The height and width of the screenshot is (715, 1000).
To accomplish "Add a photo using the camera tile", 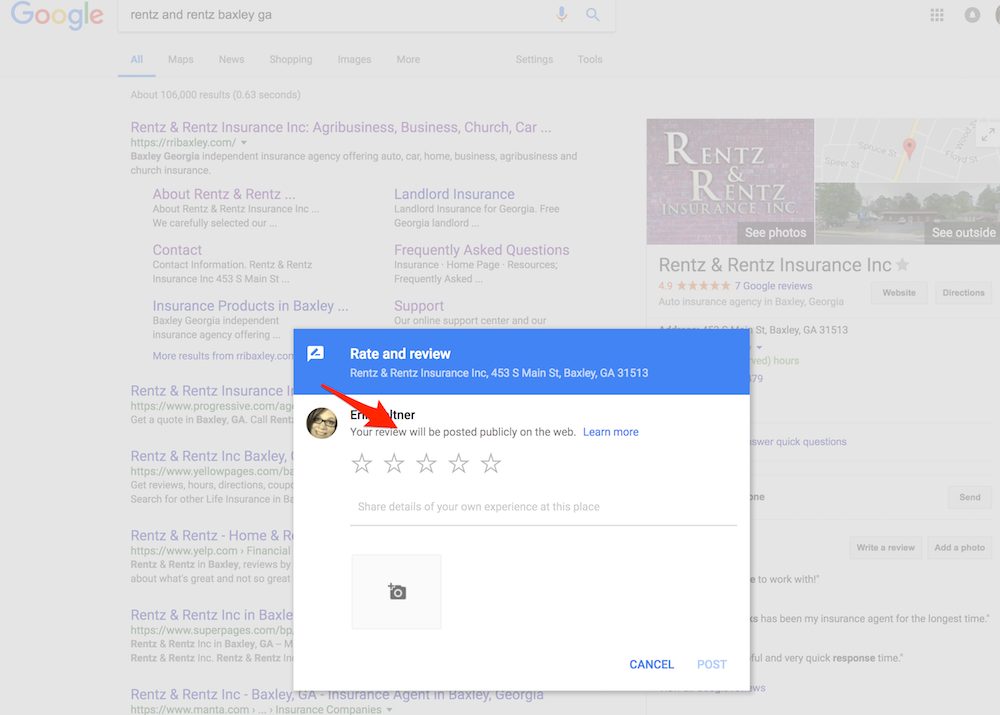I will (396, 592).
